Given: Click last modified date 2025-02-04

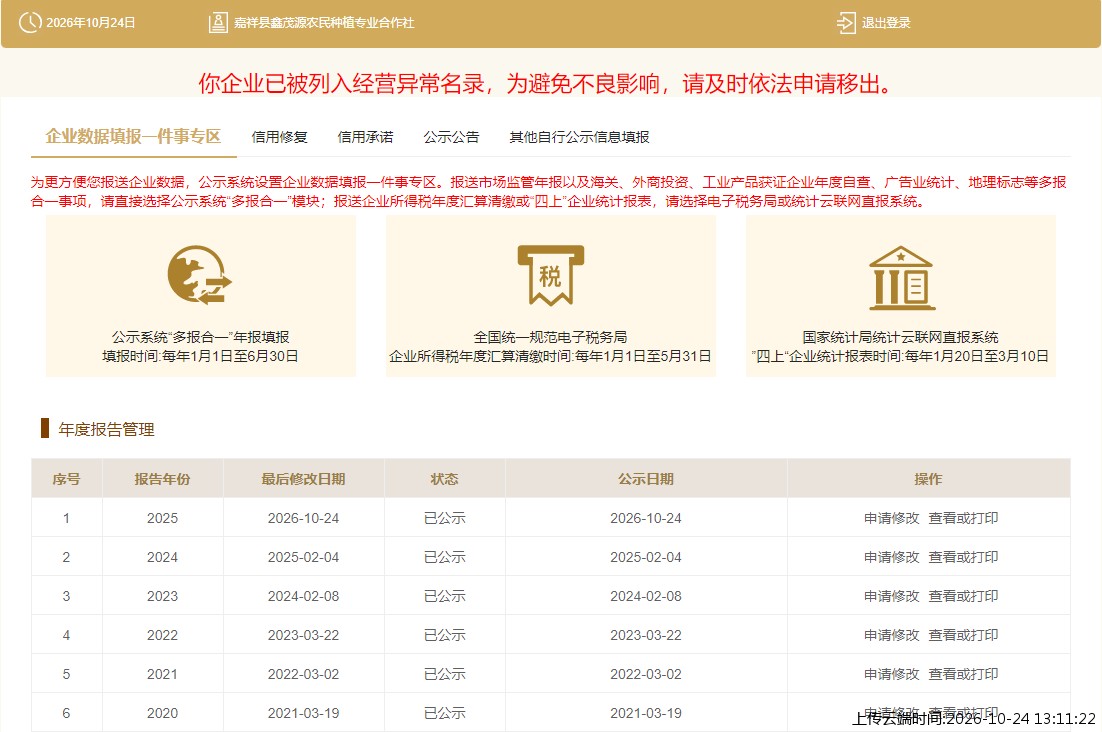Looking at the screenshot, I should click(304, 557).
